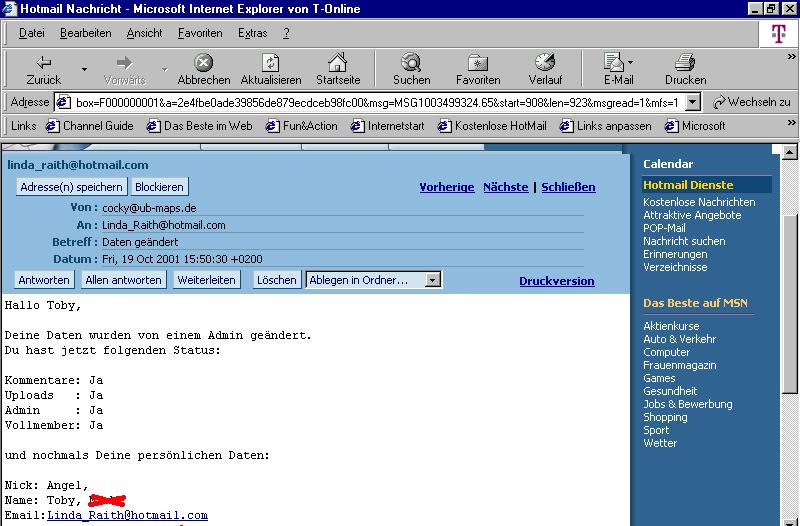
Task: Open Links anpassen shortcut
Action: 606,126
